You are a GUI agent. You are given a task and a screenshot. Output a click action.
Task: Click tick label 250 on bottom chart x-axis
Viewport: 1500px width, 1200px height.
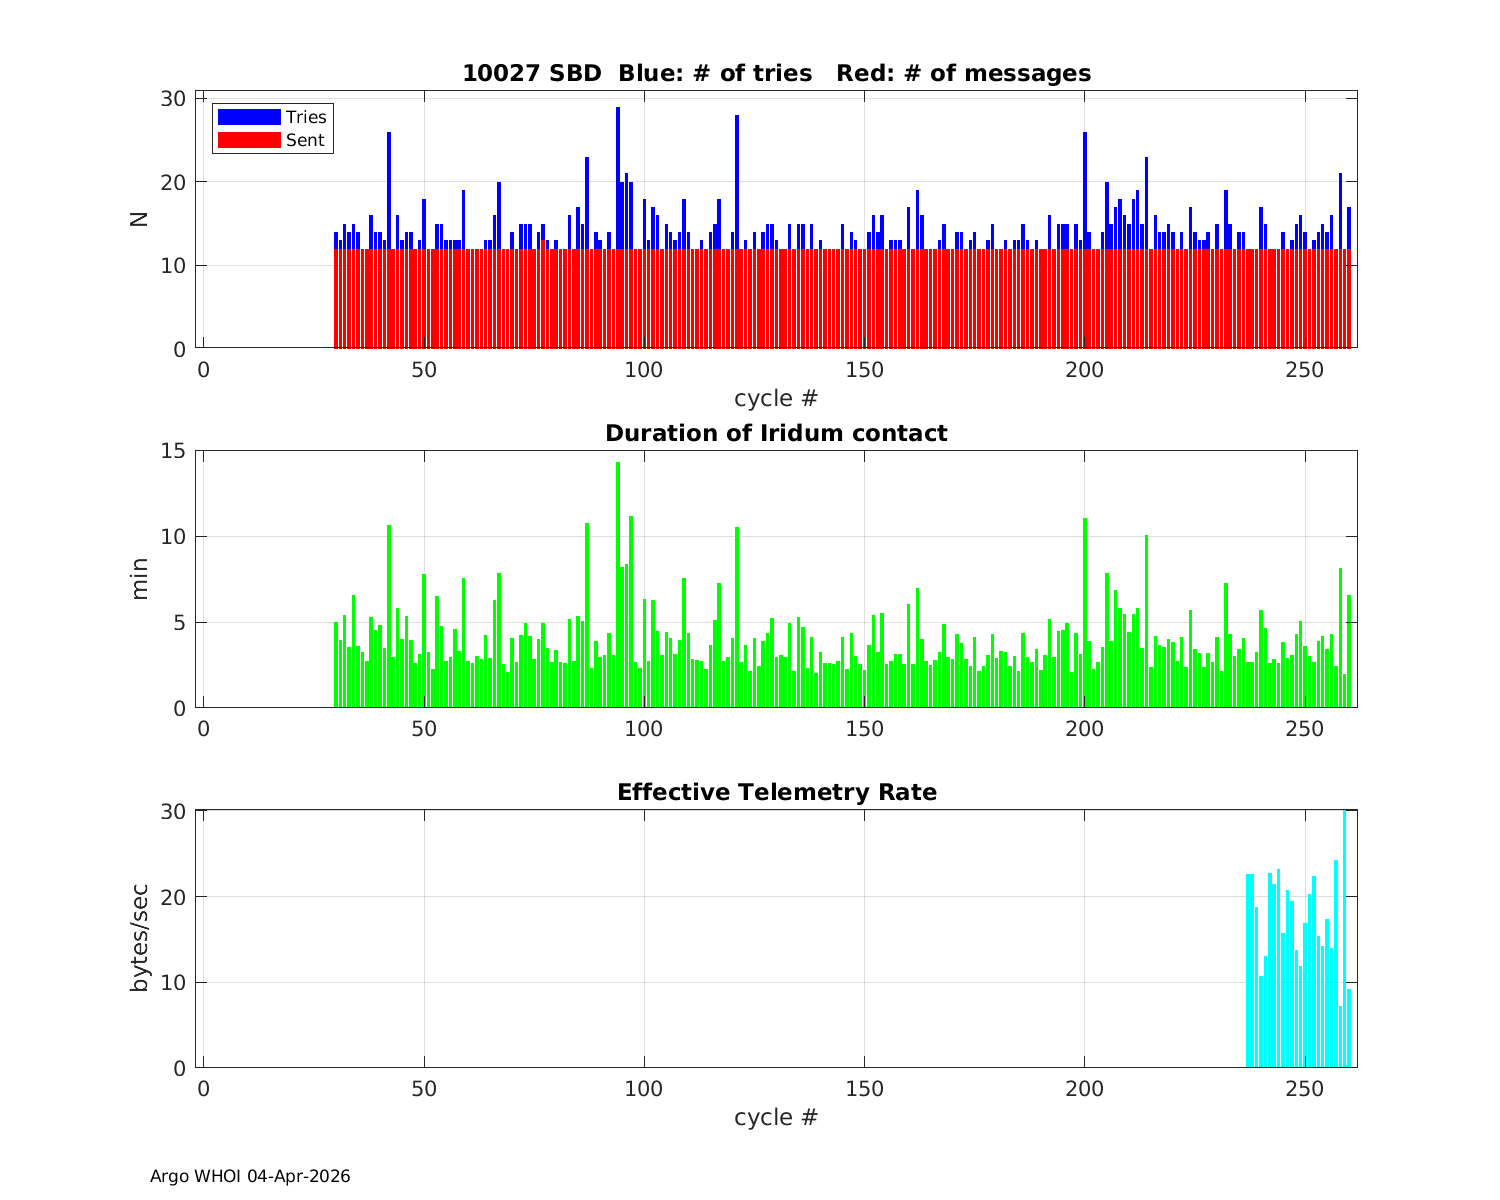coord(1304,1088)
